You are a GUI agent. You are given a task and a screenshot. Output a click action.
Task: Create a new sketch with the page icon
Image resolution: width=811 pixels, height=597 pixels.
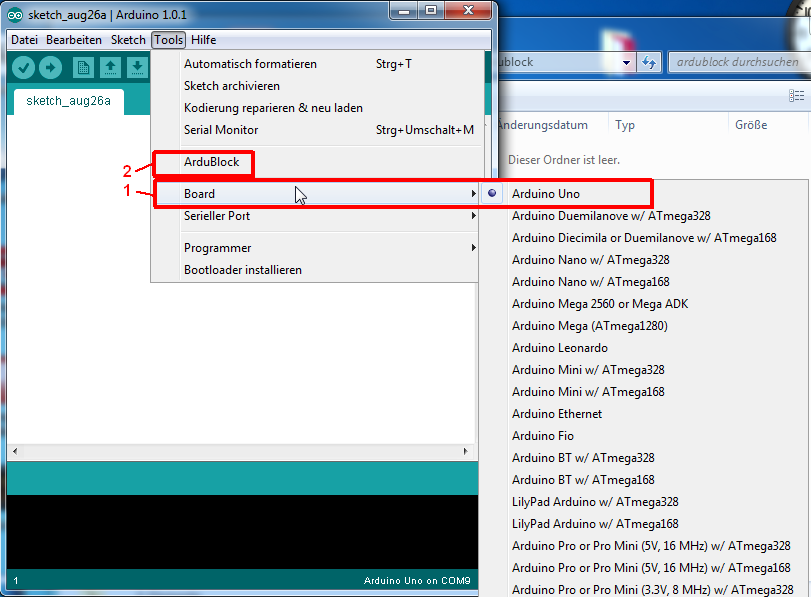(83, 68)
